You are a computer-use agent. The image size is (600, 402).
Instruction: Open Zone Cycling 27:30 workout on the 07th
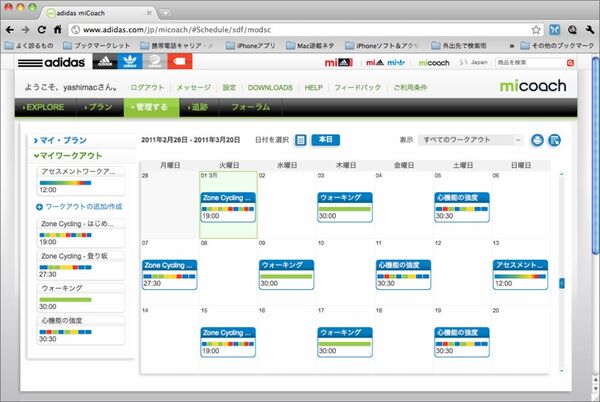click(x=170, y=275)
